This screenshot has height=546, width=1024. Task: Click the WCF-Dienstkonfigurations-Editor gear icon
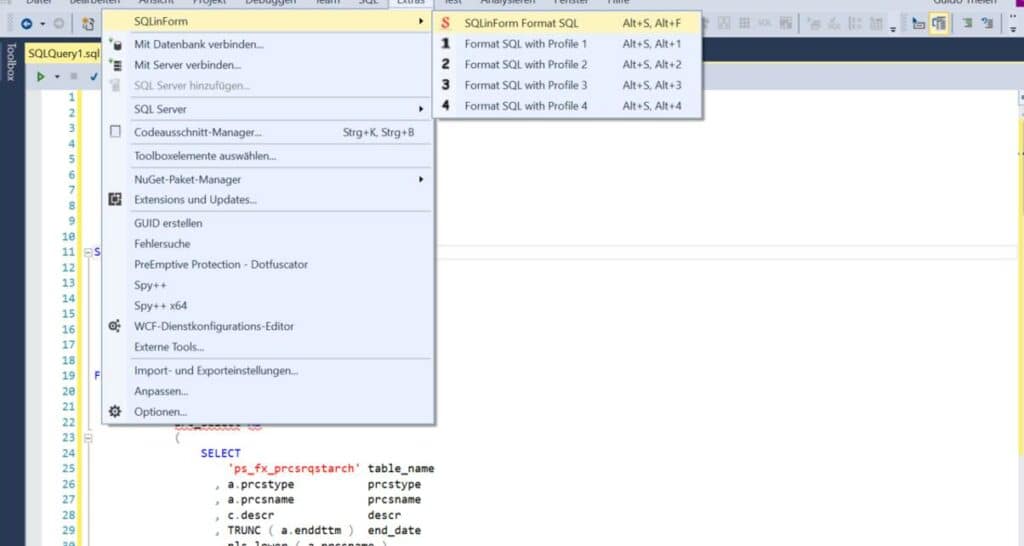(115, 326)
